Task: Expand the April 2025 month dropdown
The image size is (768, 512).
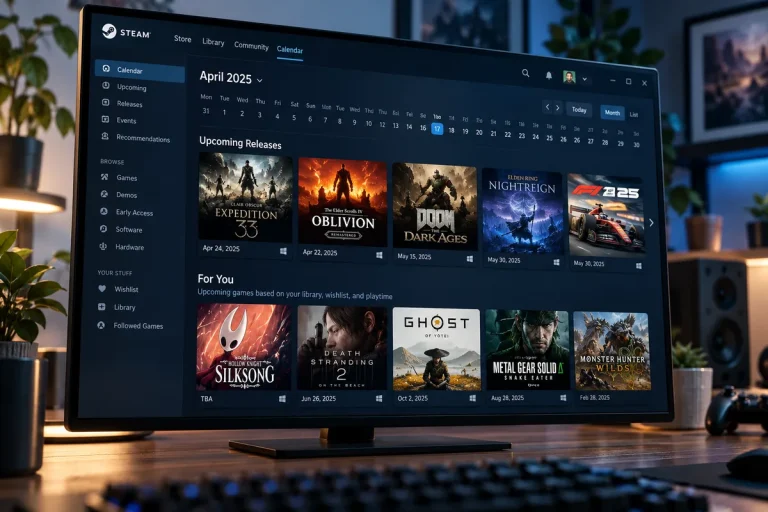Action: point(260,80)
